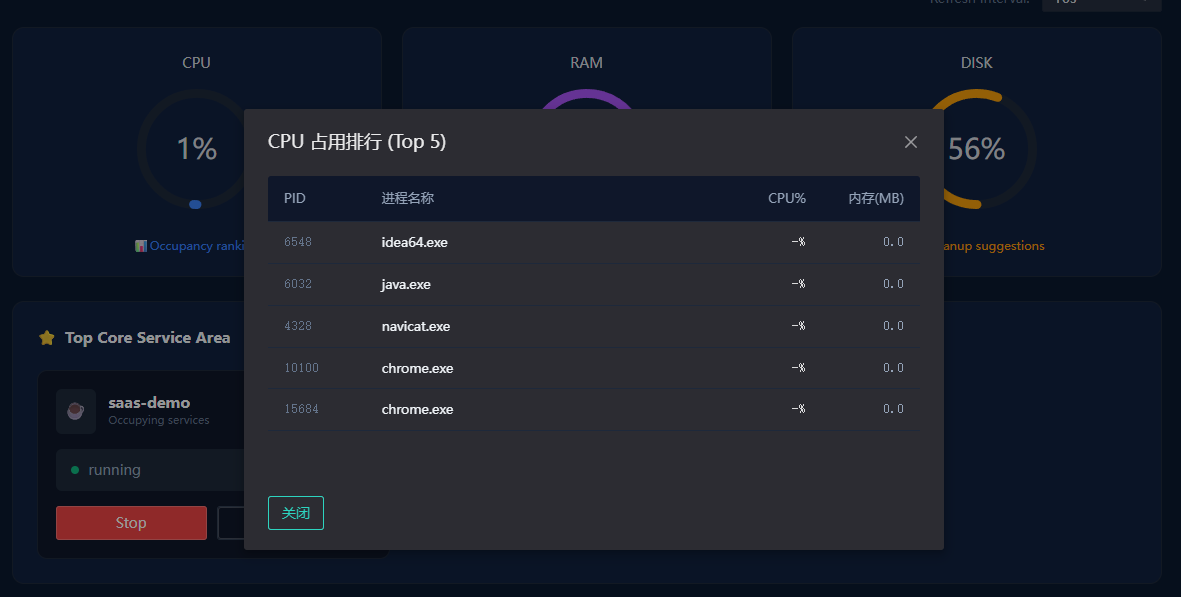Click PID 15684
The height and width of the screenshot is (597, 1181).
click(x=301, y=409)
